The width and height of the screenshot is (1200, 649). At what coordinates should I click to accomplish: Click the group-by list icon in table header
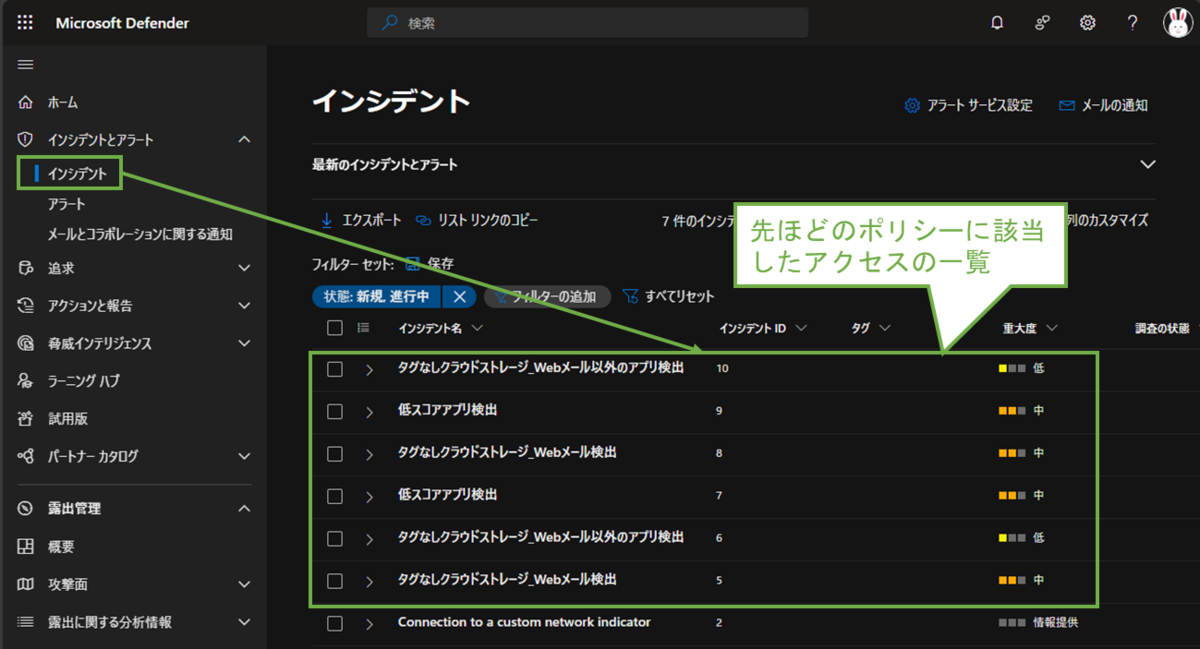pos(363,327)
